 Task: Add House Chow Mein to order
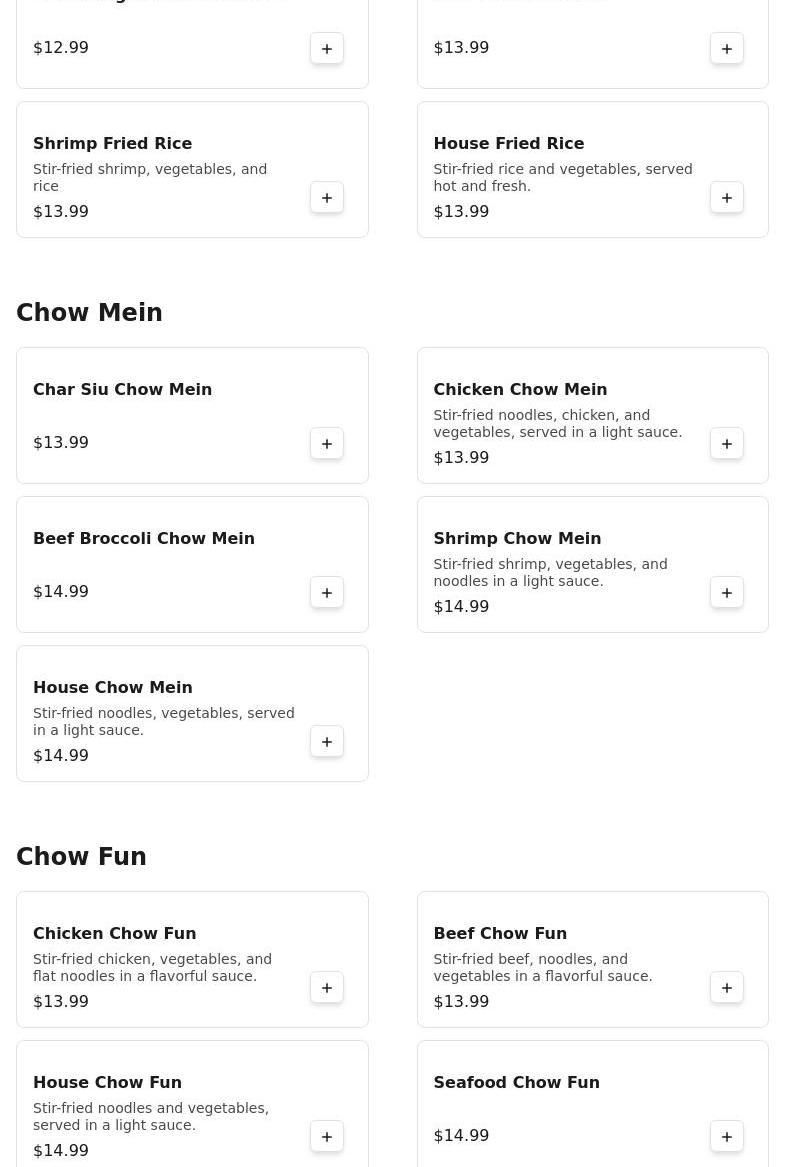point(327,742)
